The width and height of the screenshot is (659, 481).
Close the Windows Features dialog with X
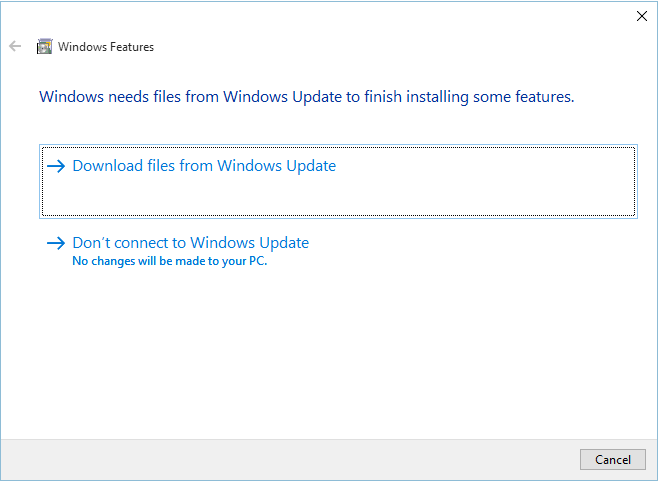click(642, 16)
